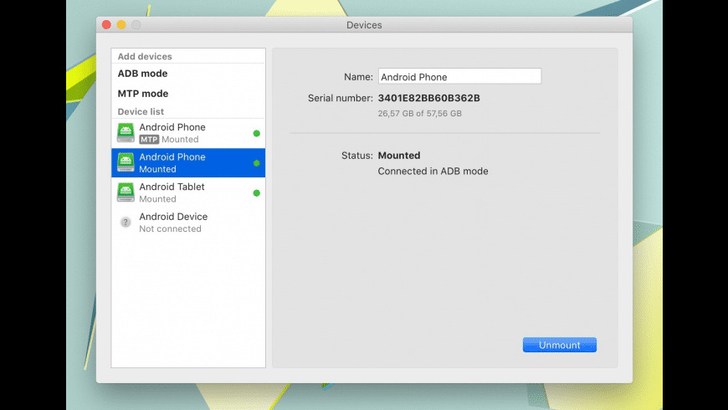Click green status dot of MTP Android Phone

point(256,133)
